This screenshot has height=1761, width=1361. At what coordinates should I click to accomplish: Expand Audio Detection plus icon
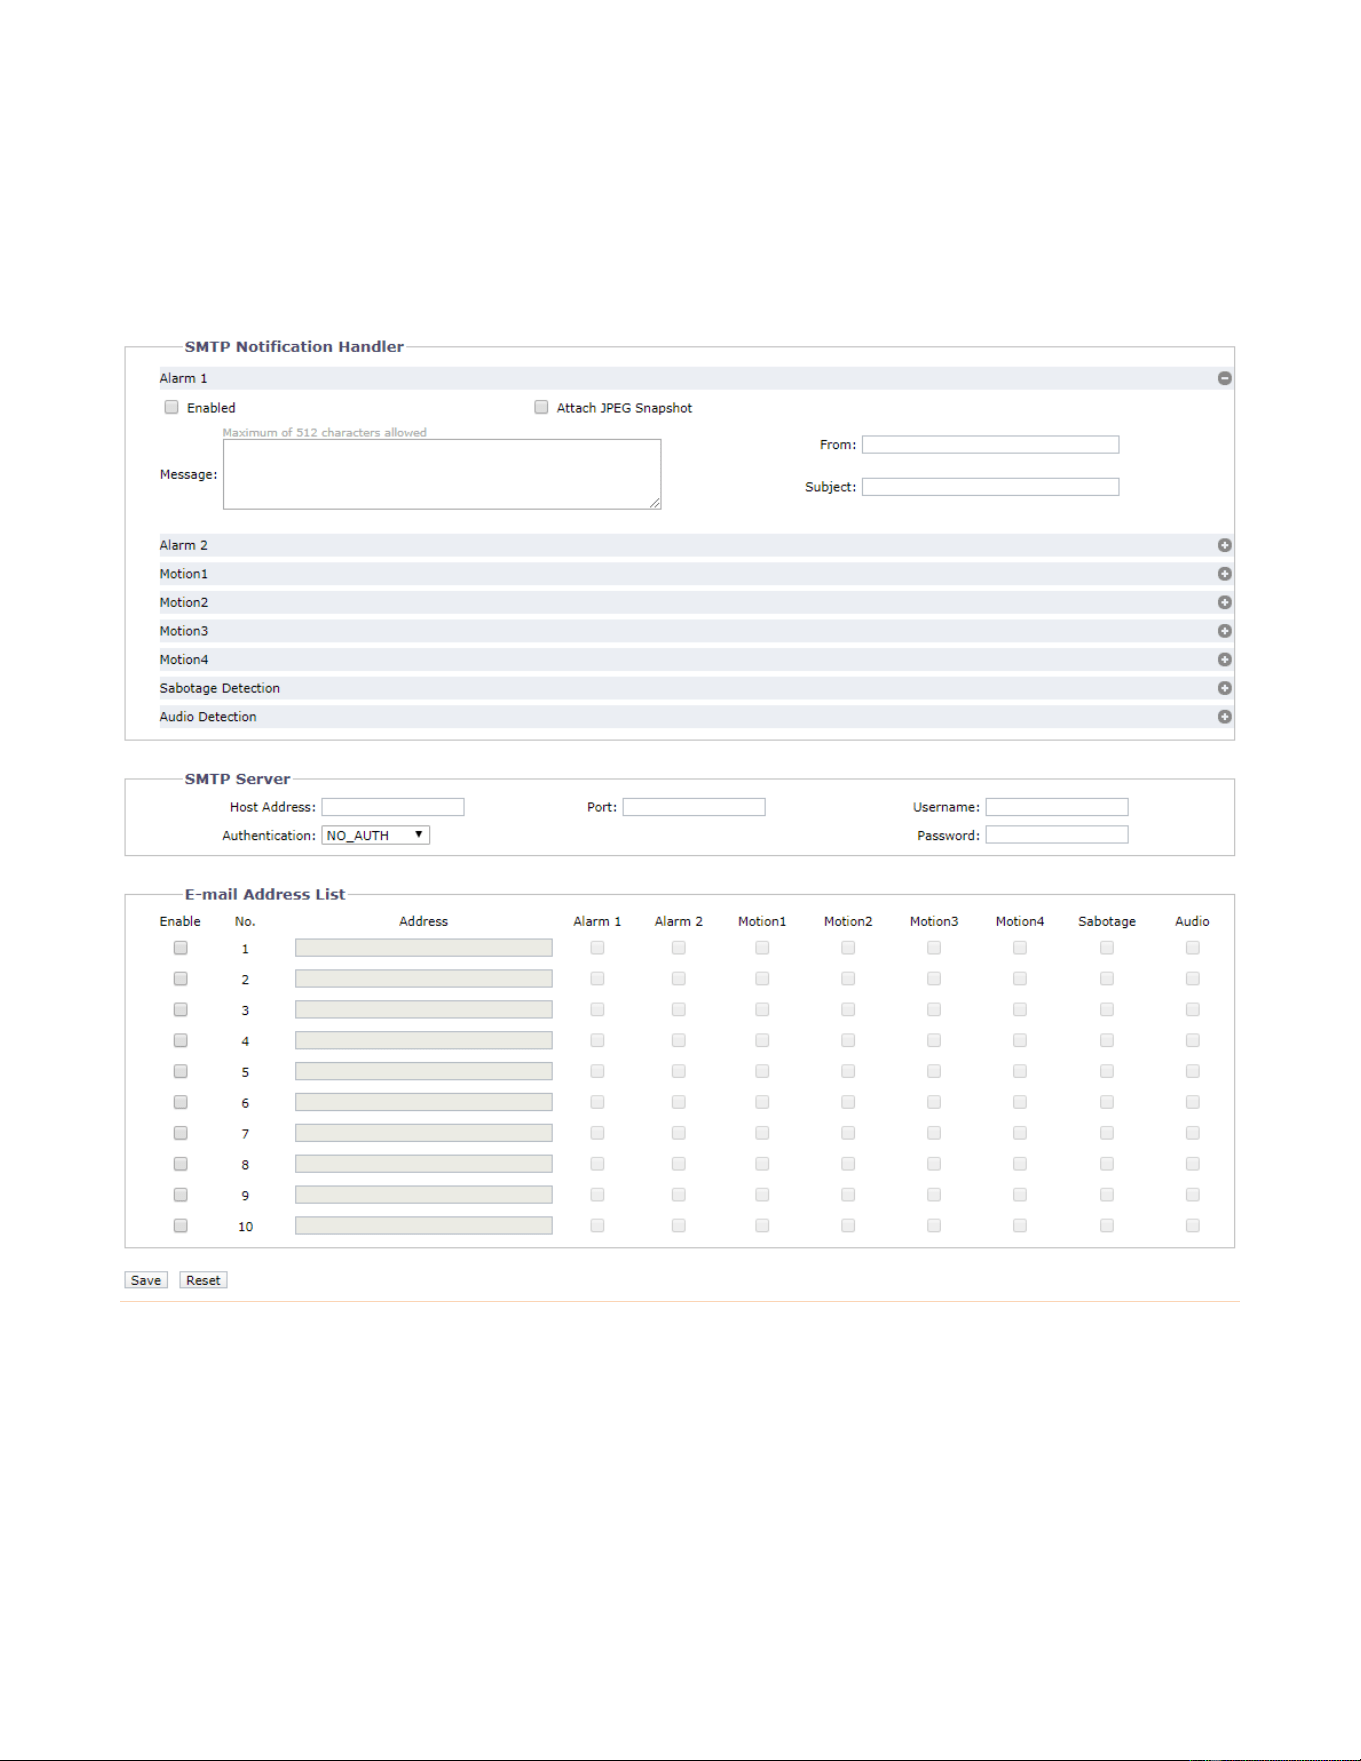click(x=1224, y=717)
